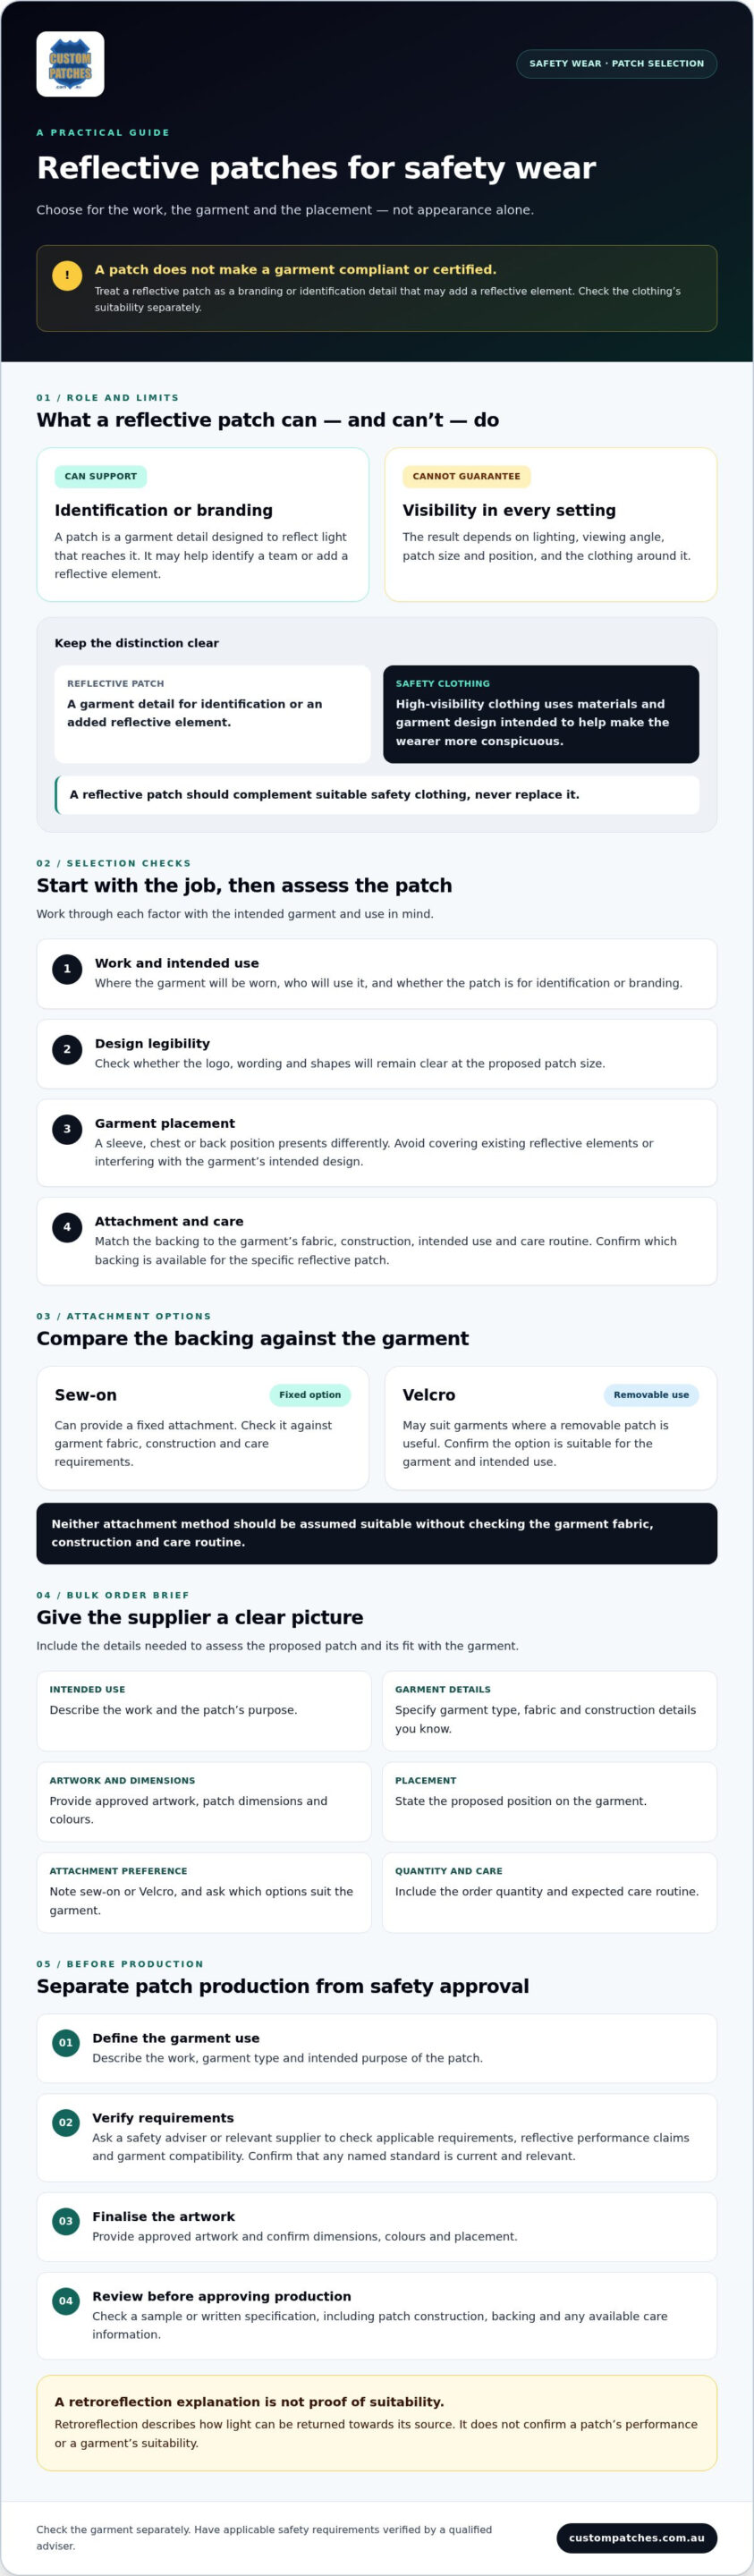
Task: Open the Intended Use brief card
Action: [204, 1711]
